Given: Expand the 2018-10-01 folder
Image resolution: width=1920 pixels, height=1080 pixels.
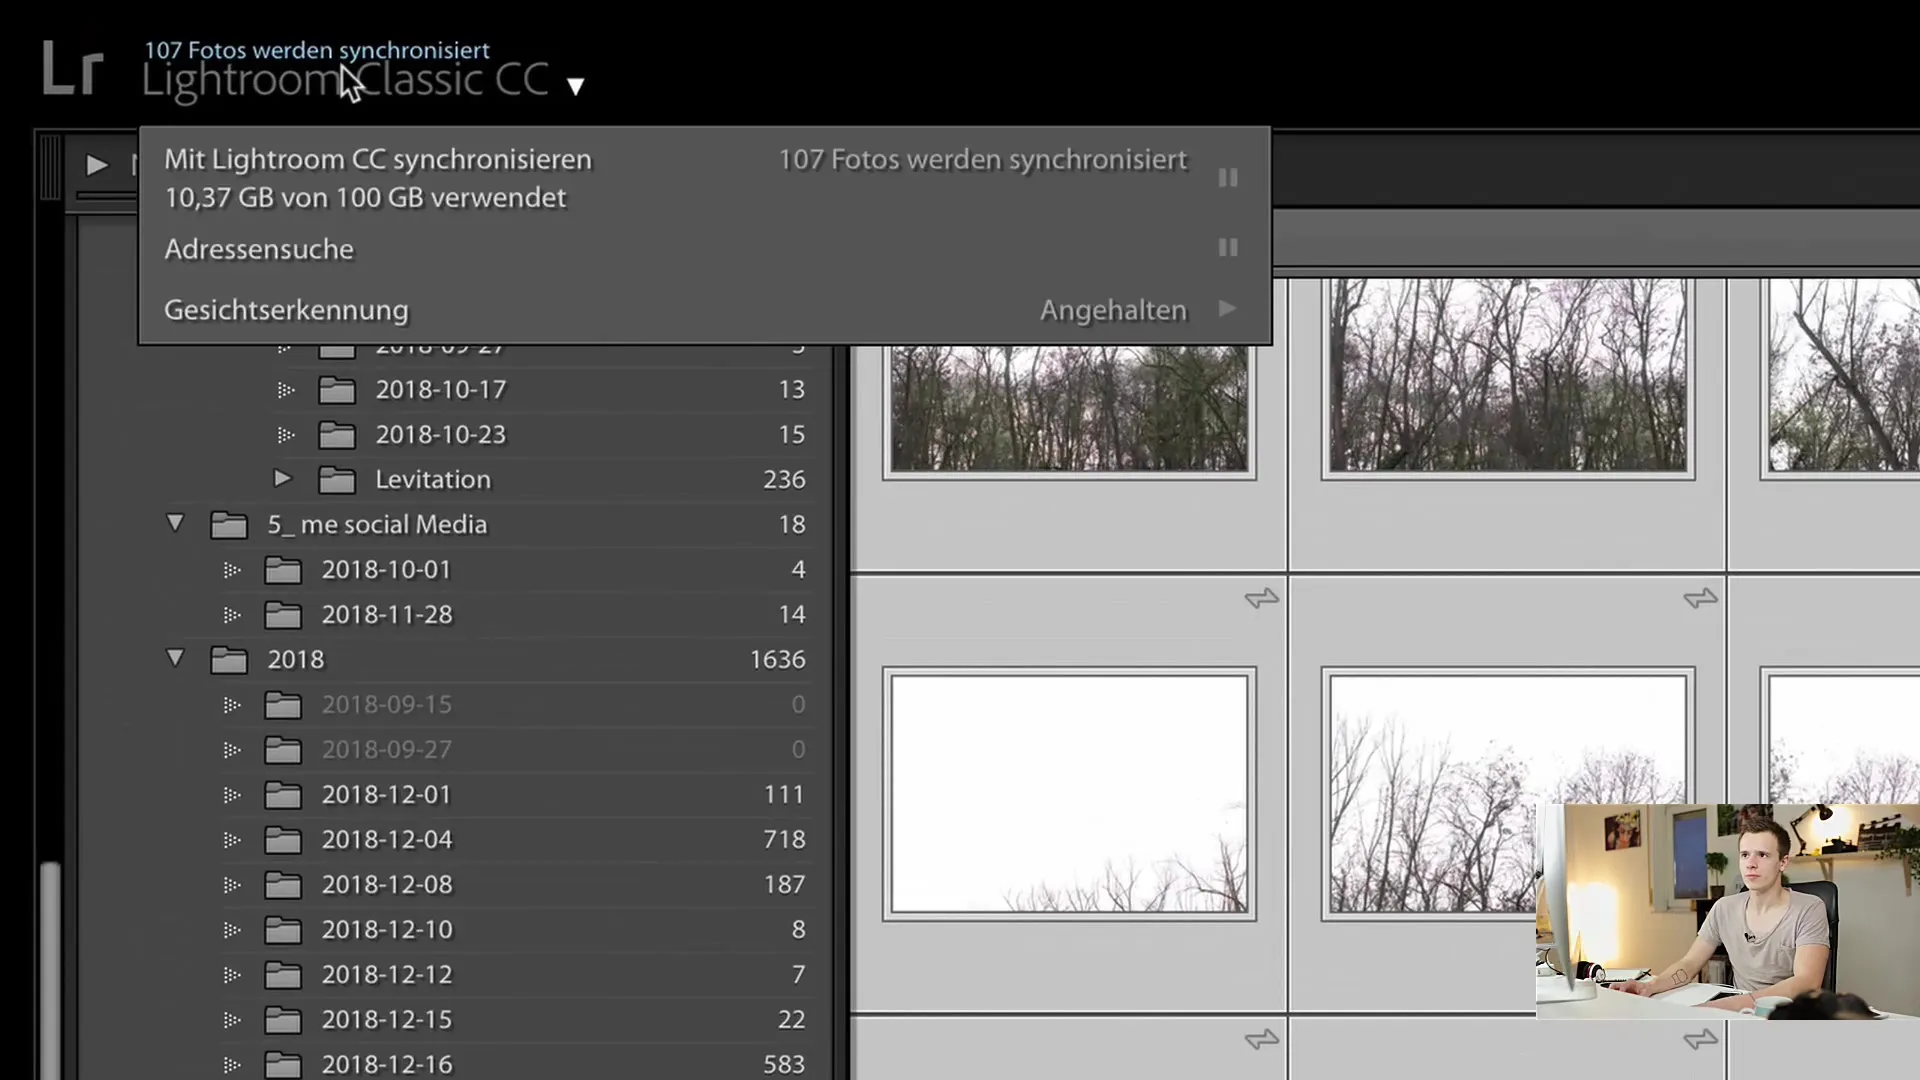Looking at the screenshot, I should tap(231, 570).
